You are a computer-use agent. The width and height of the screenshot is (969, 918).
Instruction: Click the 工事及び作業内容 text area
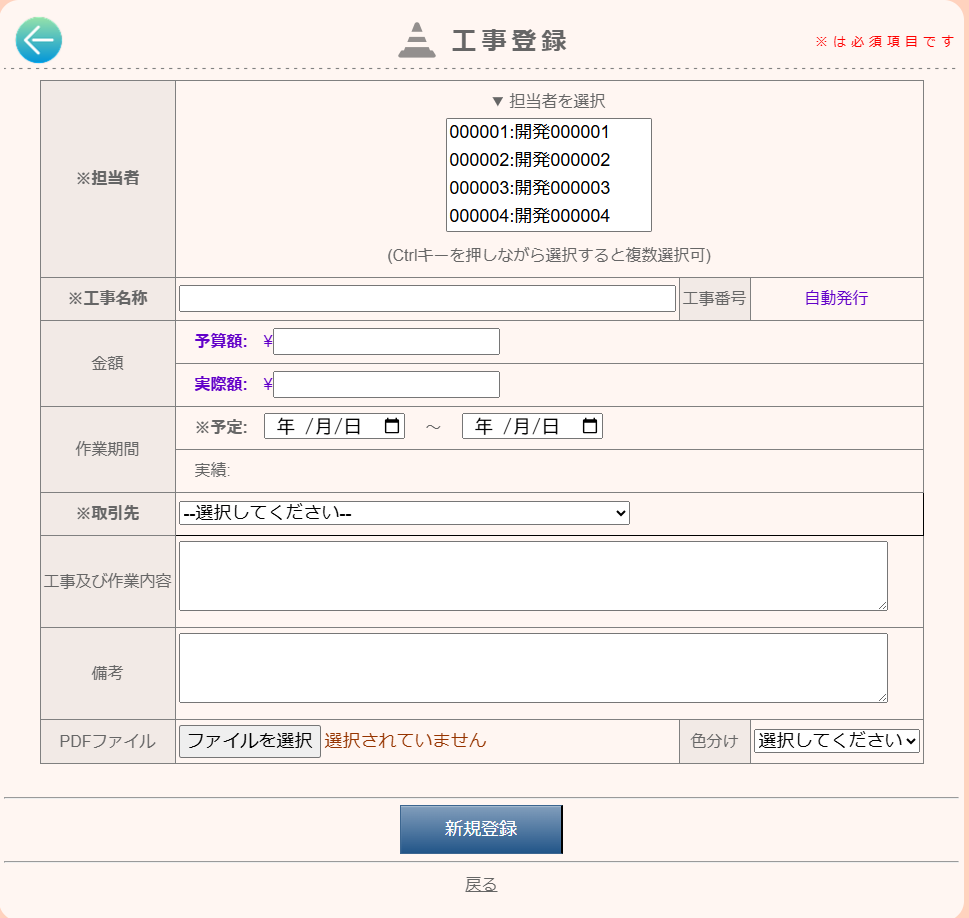(x=533, y=576)
